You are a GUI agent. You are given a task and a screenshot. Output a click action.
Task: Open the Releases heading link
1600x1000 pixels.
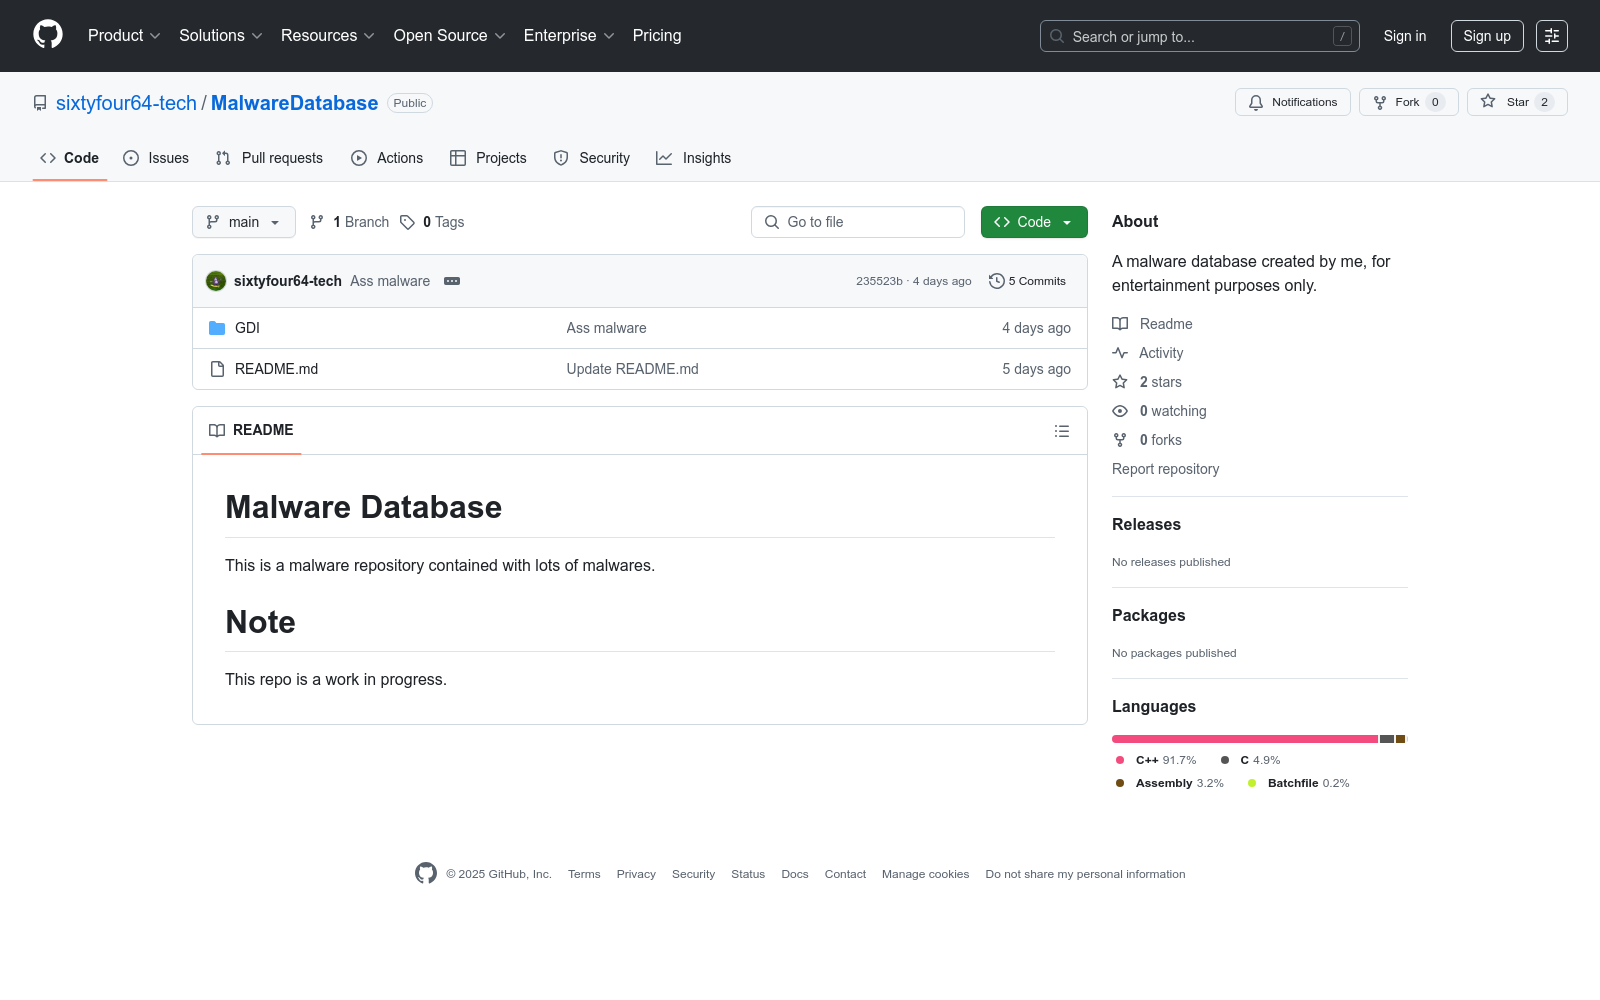(x=1146, y=525)
